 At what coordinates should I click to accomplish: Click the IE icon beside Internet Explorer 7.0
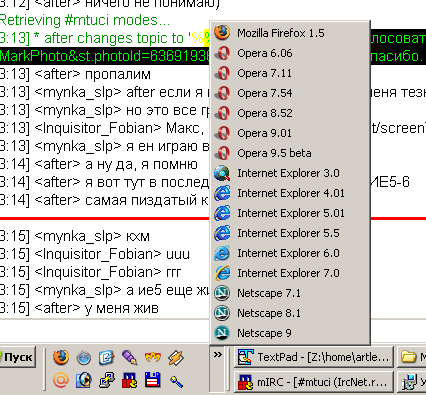222,273
